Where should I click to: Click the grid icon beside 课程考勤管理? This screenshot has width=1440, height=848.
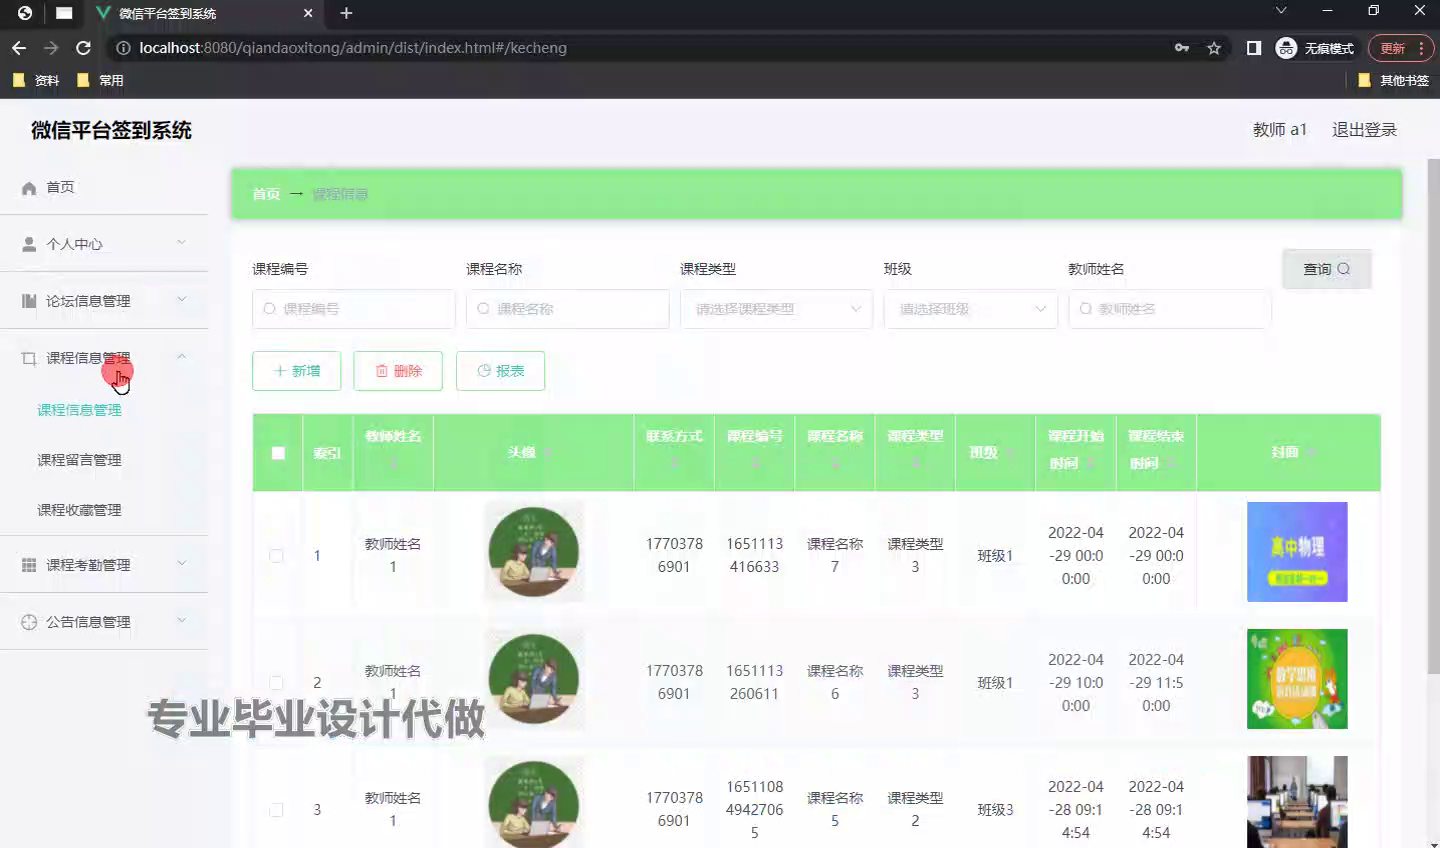[x=29, y=565]
